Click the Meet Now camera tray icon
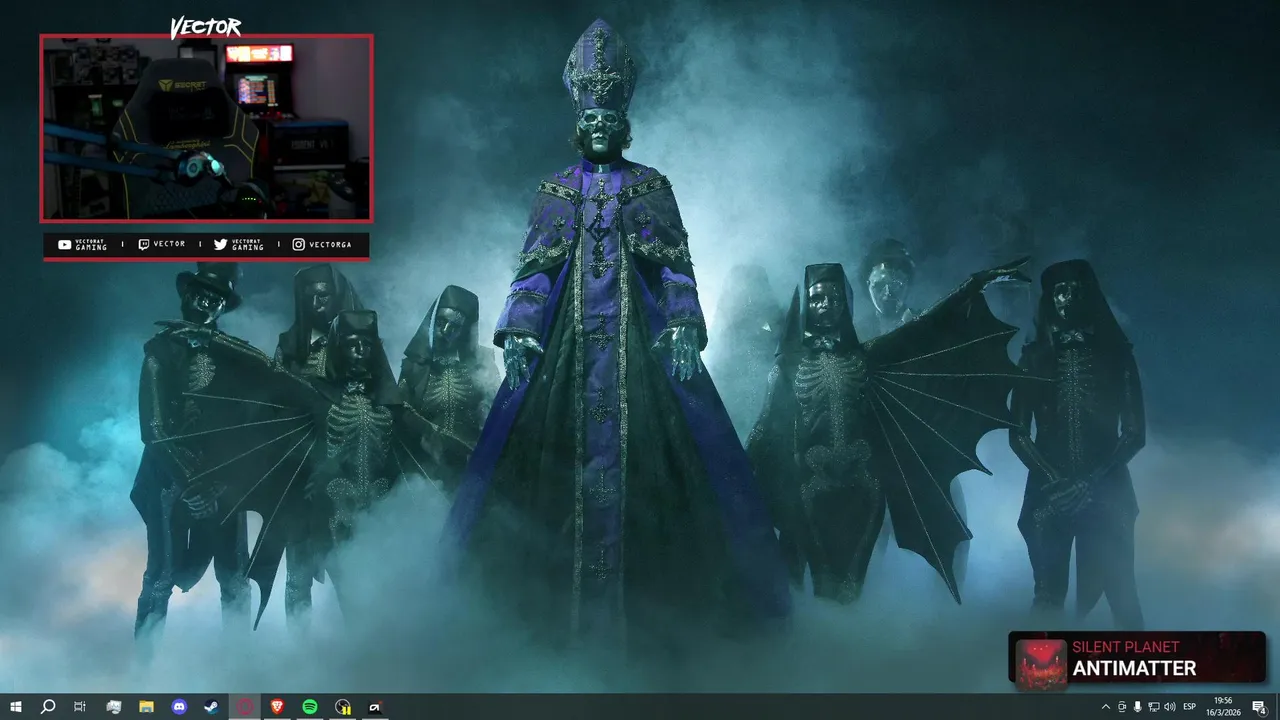The height and width of the screenshot is (720, 1280). (1122, 707)
